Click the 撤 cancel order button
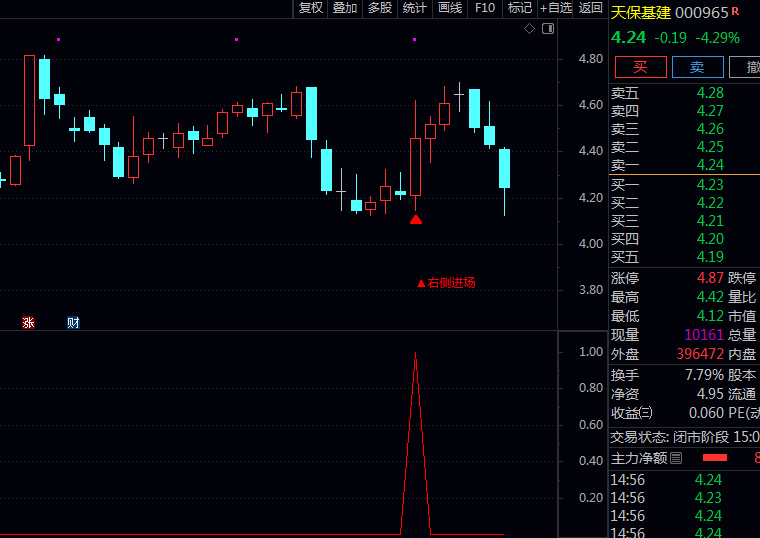 745,67
